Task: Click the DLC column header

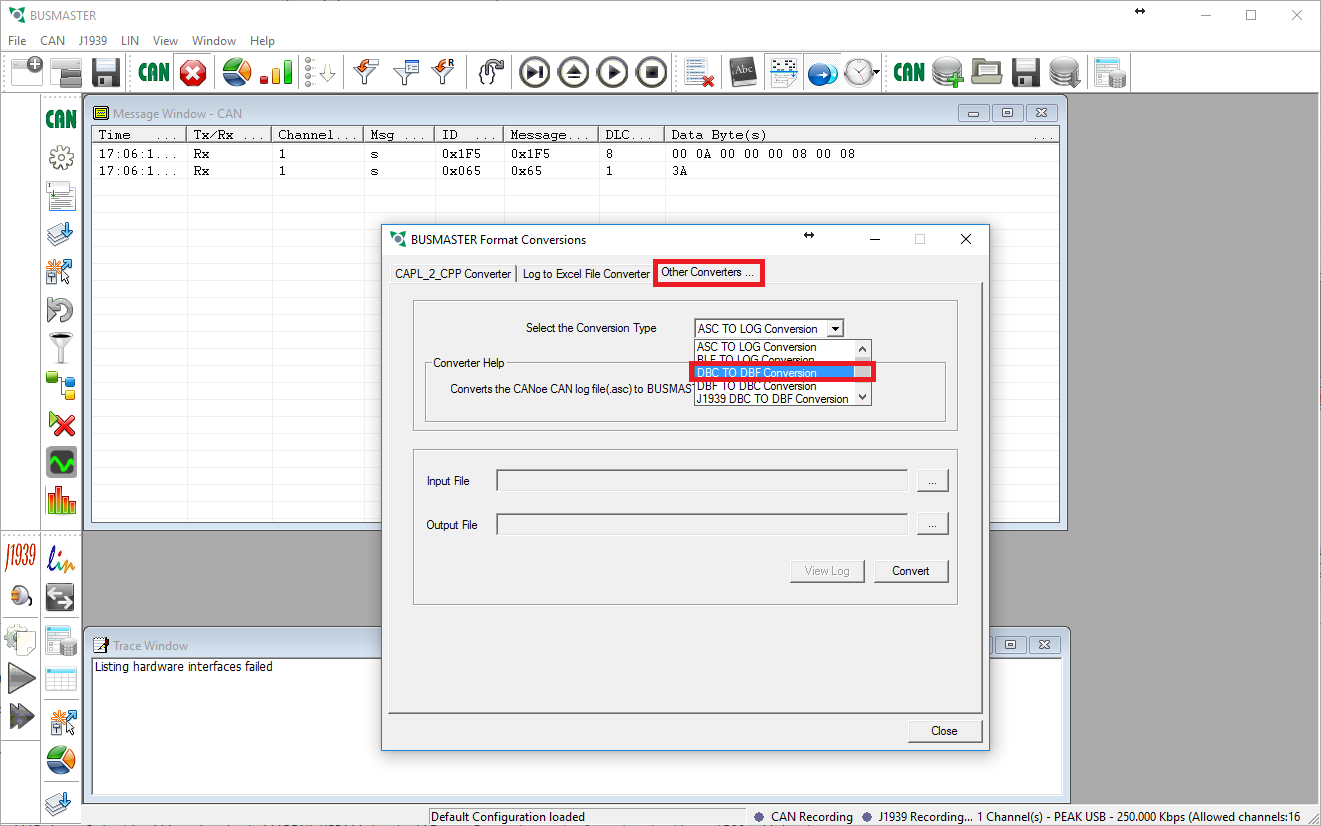Action: pyautogui.click(x=633, y=135)
